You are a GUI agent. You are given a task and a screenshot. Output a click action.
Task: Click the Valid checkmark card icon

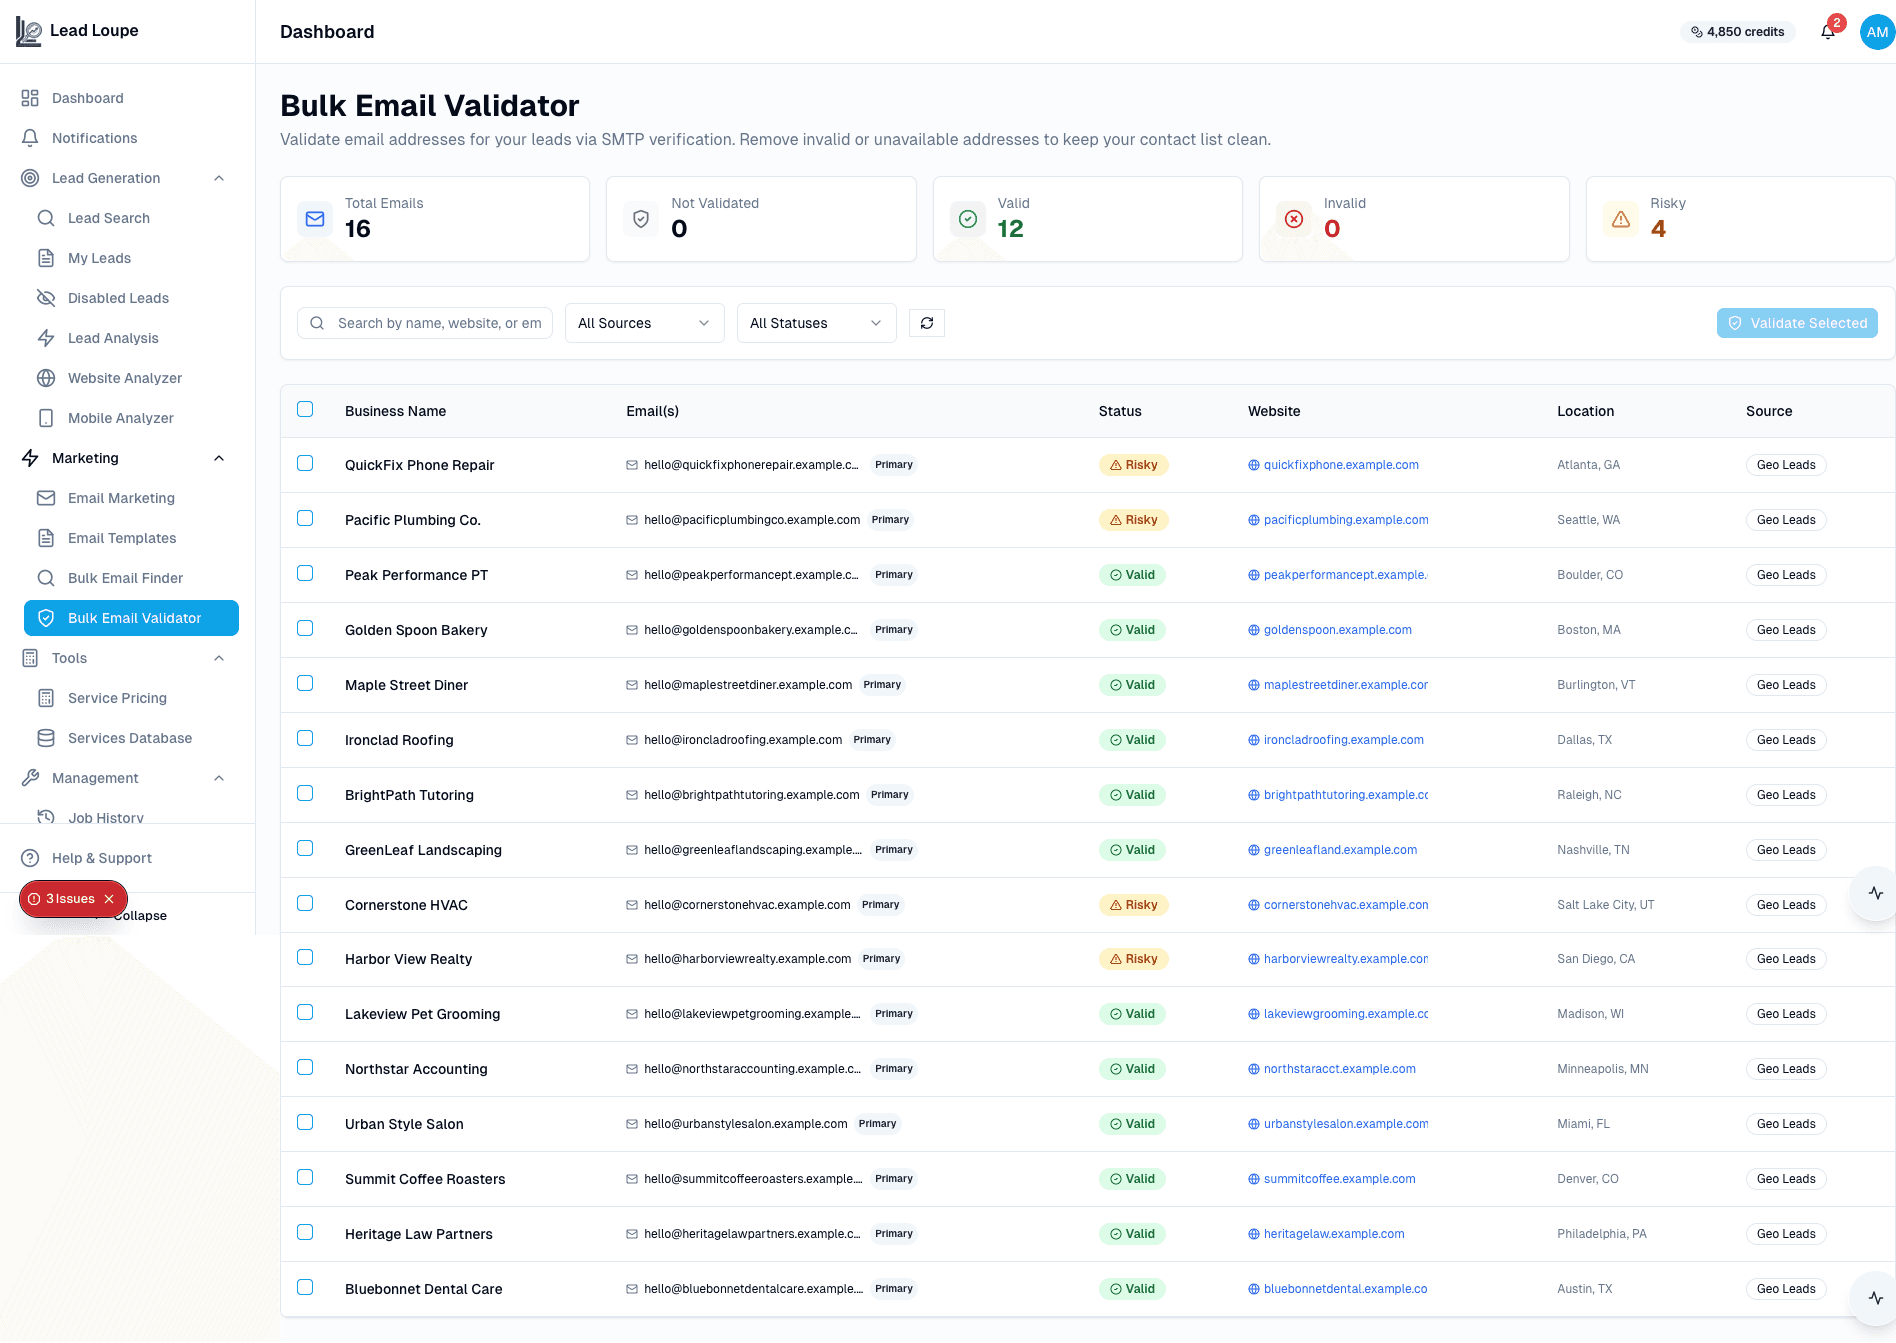click(x=968, y=219)
